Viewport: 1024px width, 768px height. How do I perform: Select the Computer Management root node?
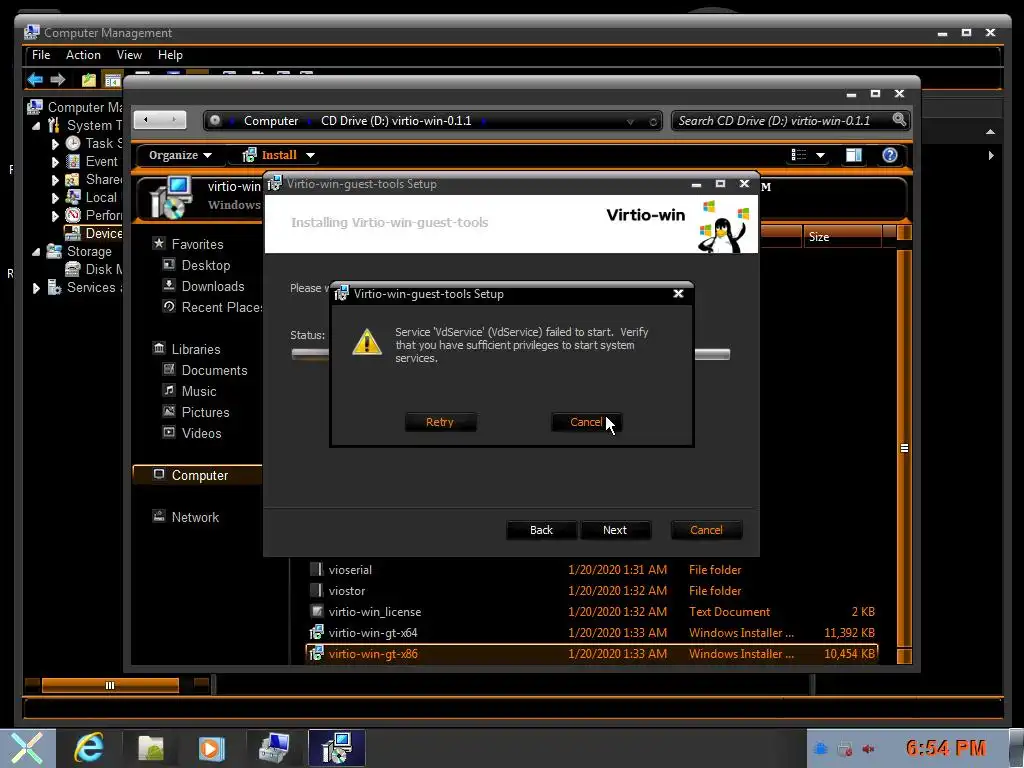click(x=74, y=107)
